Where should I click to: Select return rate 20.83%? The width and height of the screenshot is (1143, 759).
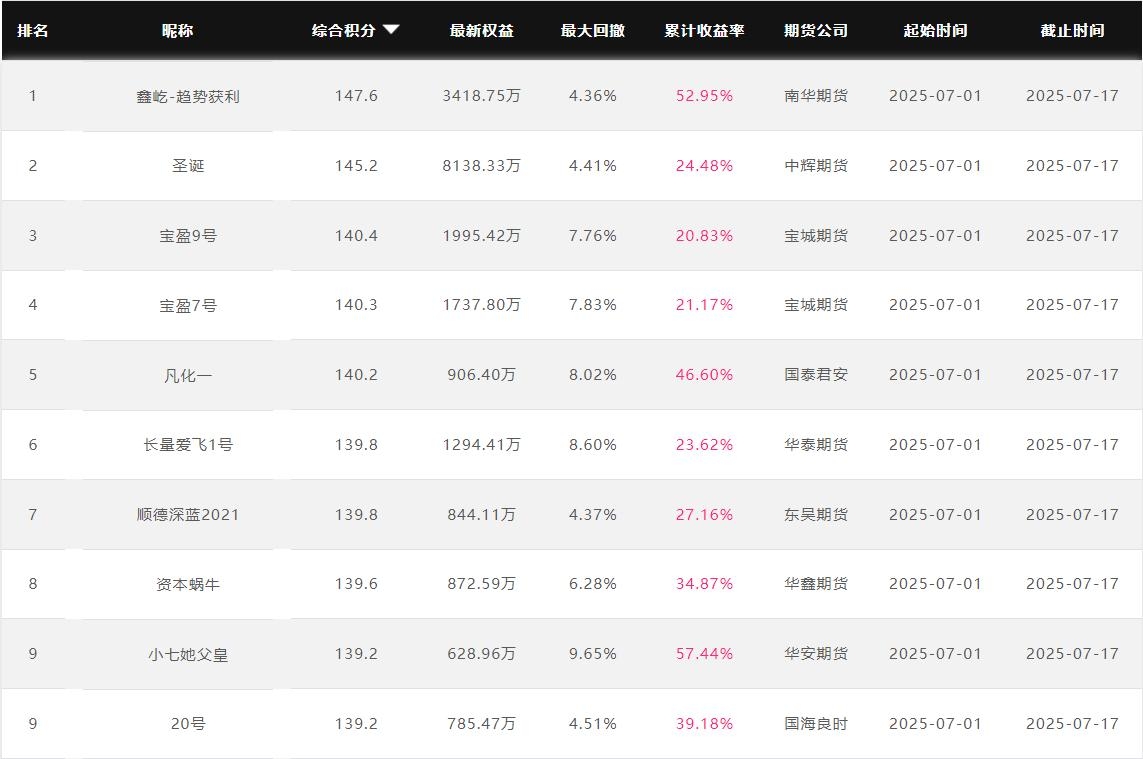coord(704,236)
